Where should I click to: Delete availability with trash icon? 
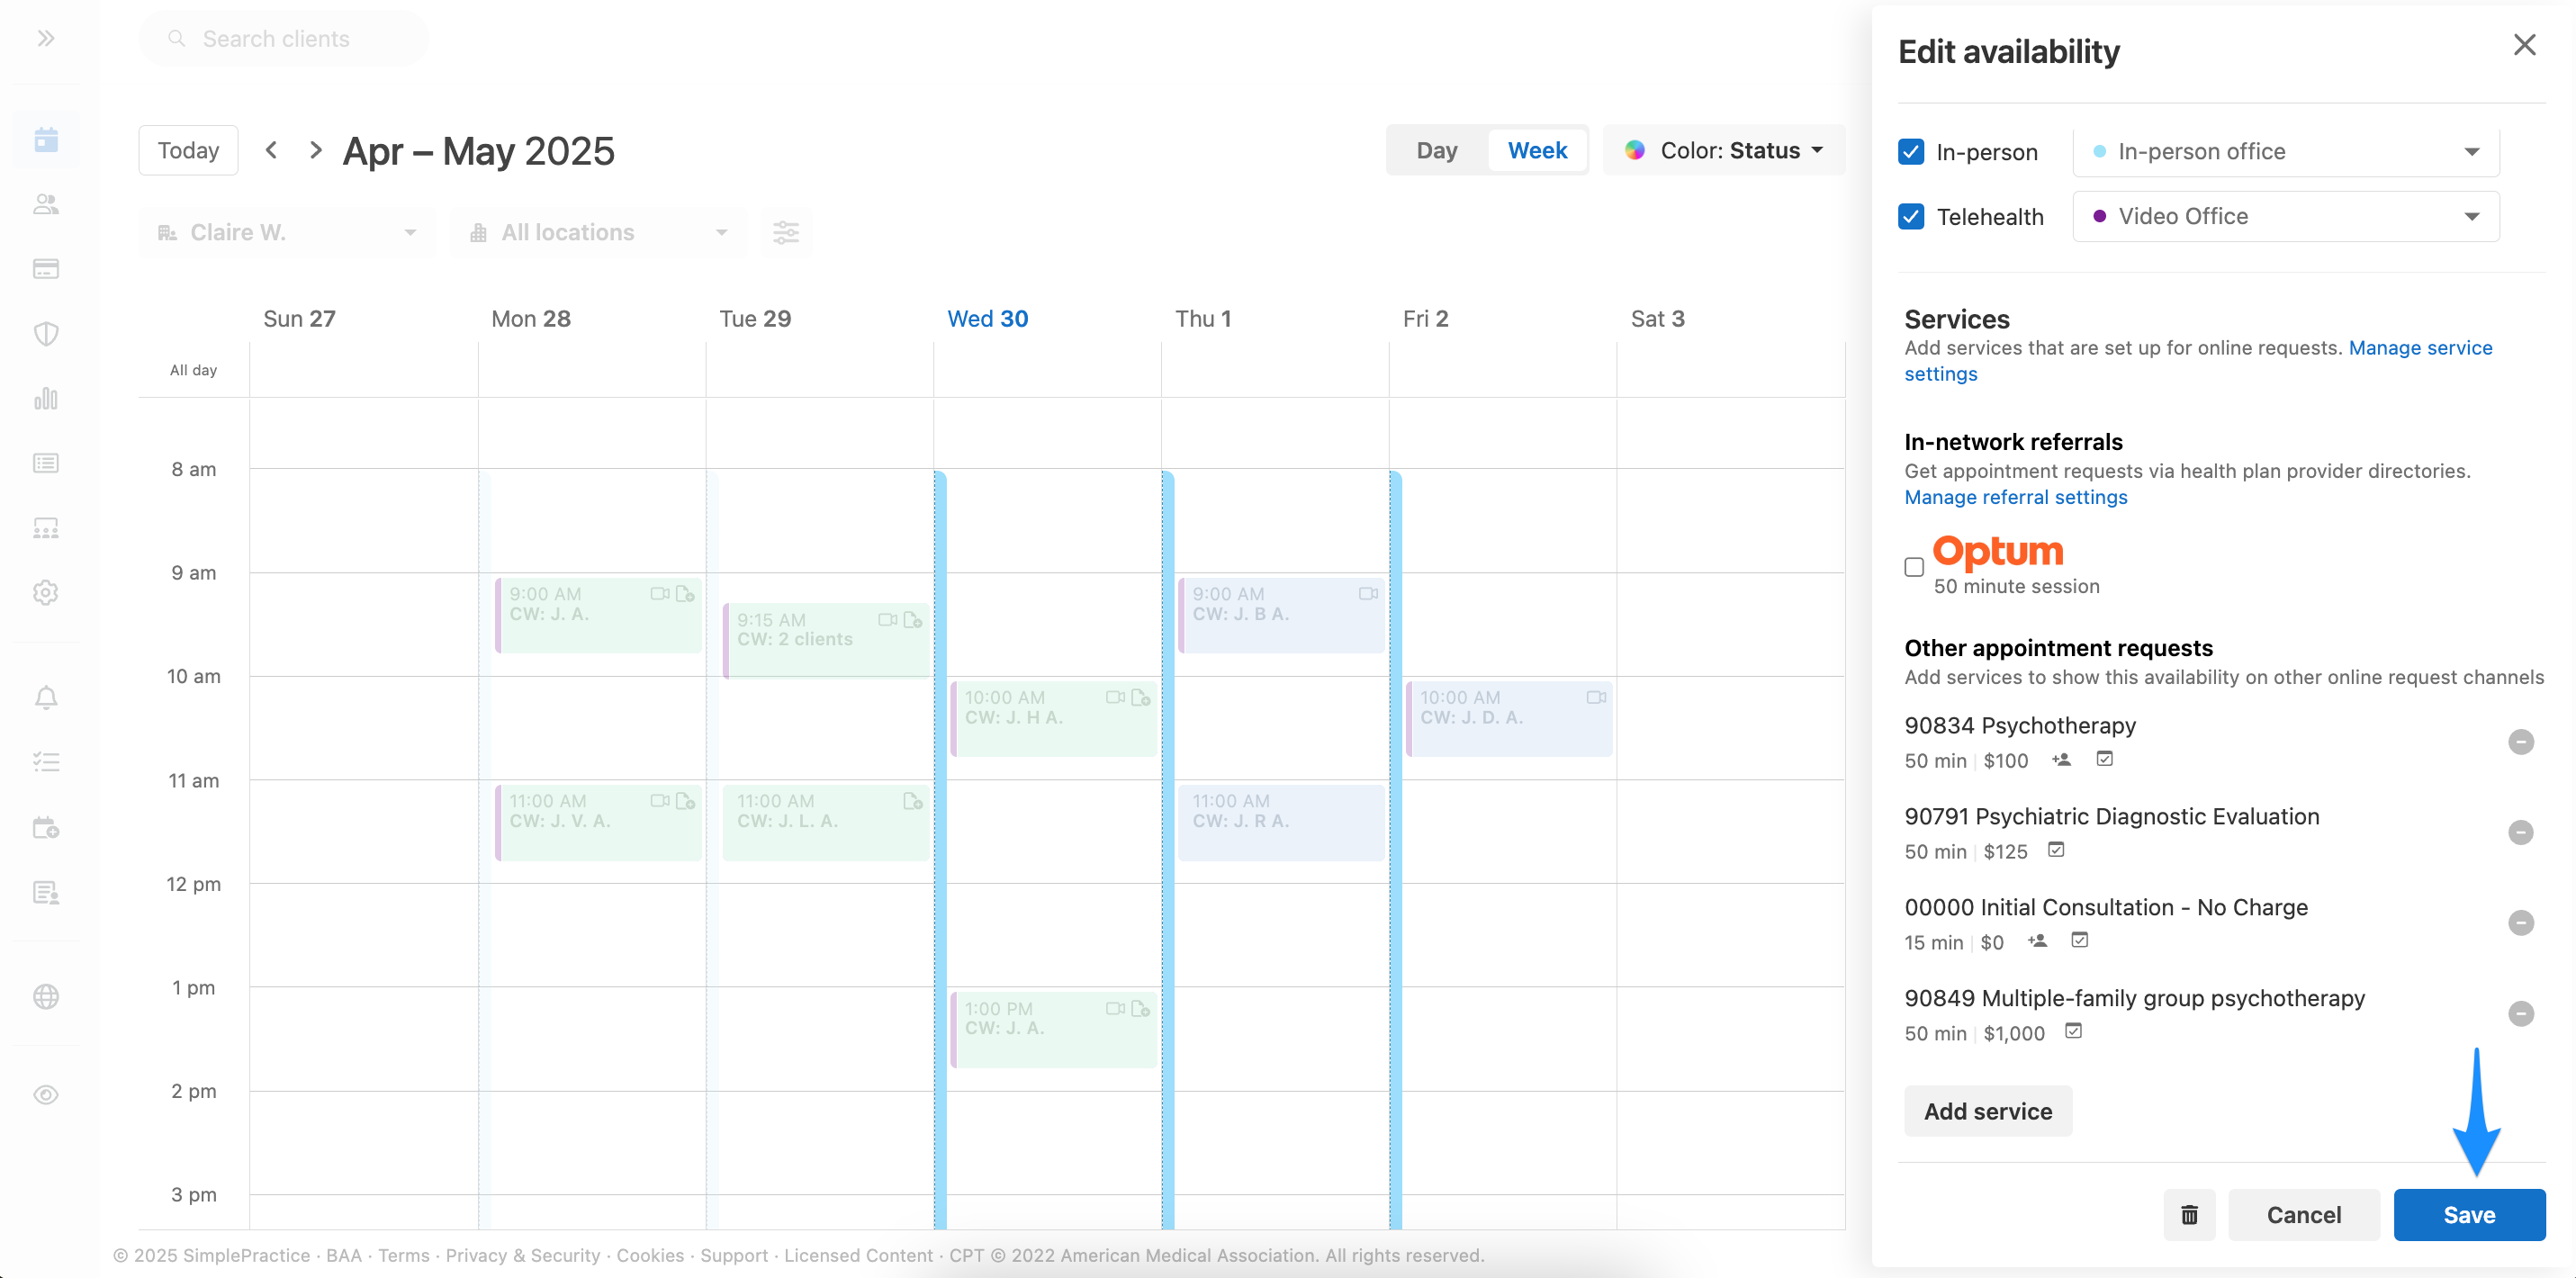coord(2189,1215)
